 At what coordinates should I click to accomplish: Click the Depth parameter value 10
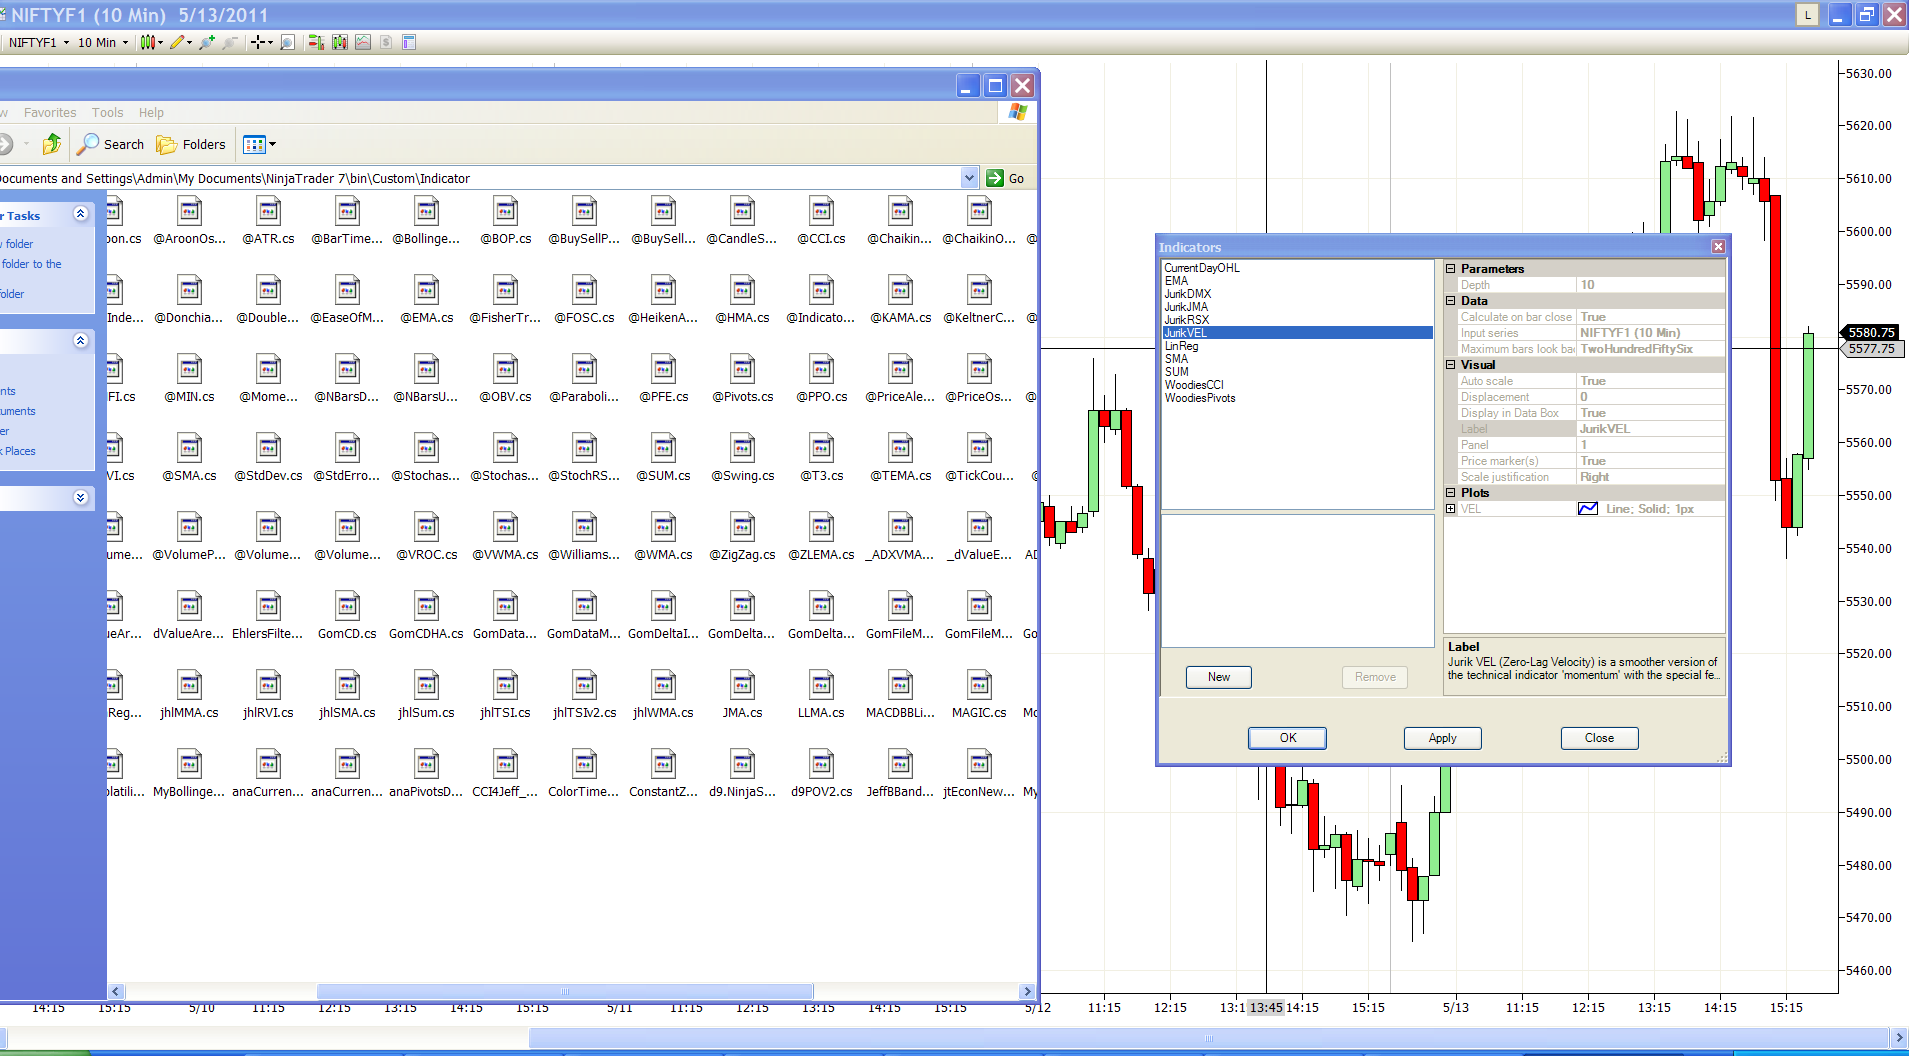pyautogui.click(x=1651, y=285)
